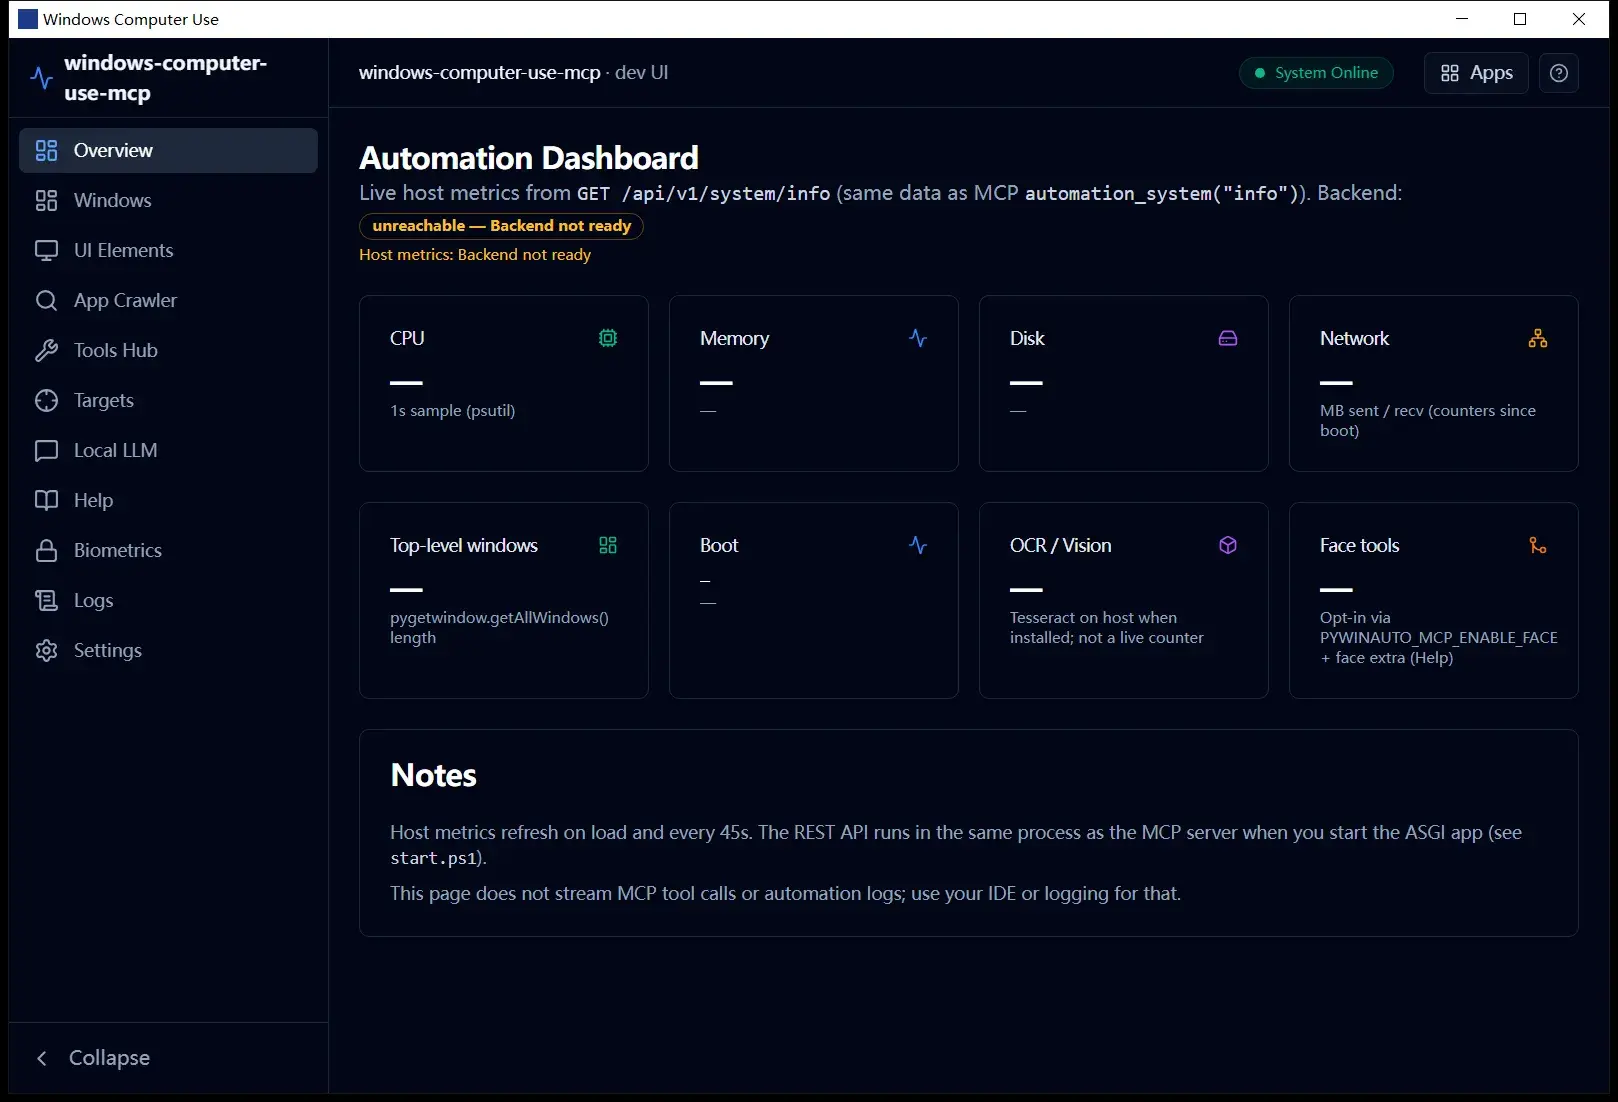1618x1102 pixels.
Task: Click the CPU chip icon
Action: pyautogui.click(x=608, y=338)
